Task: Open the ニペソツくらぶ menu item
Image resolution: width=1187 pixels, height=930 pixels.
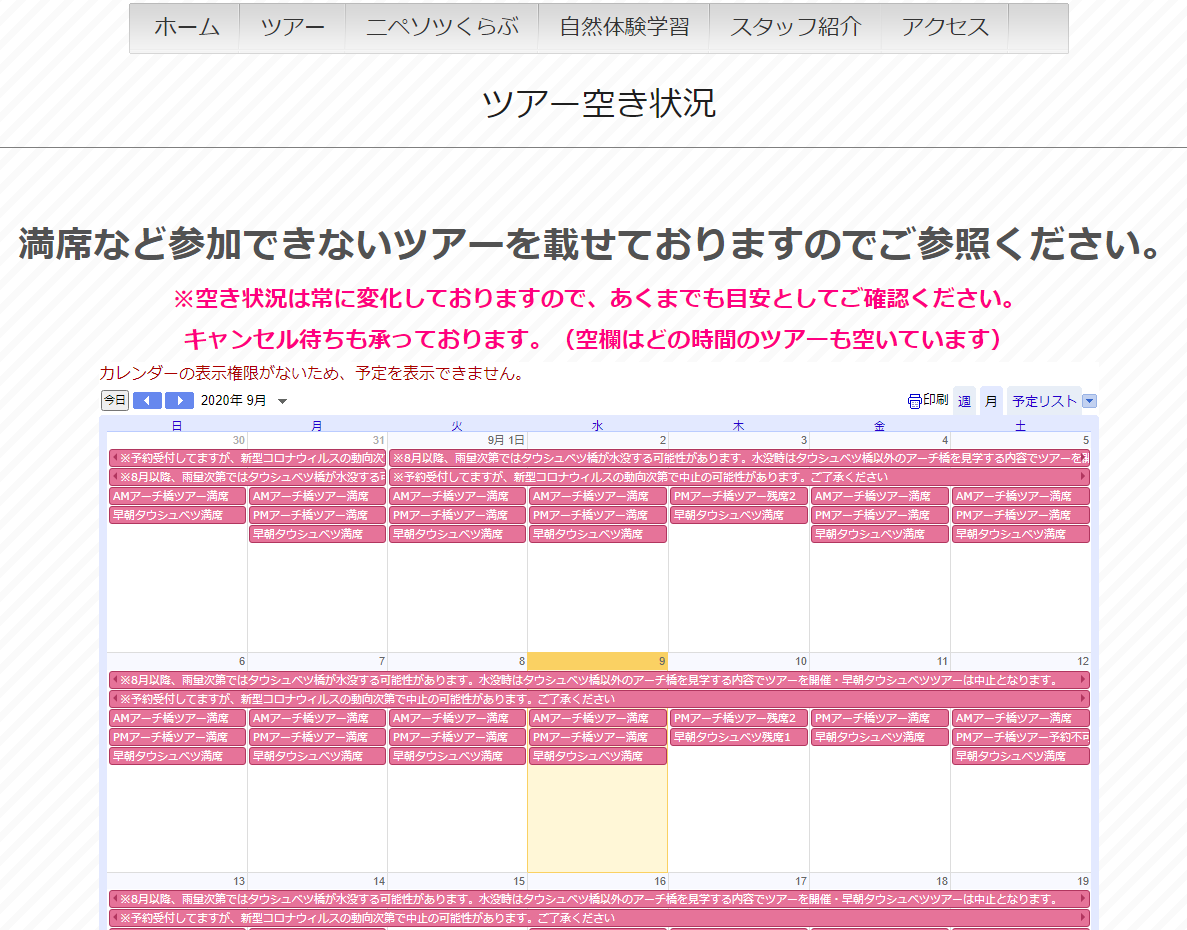Action: 442,28
